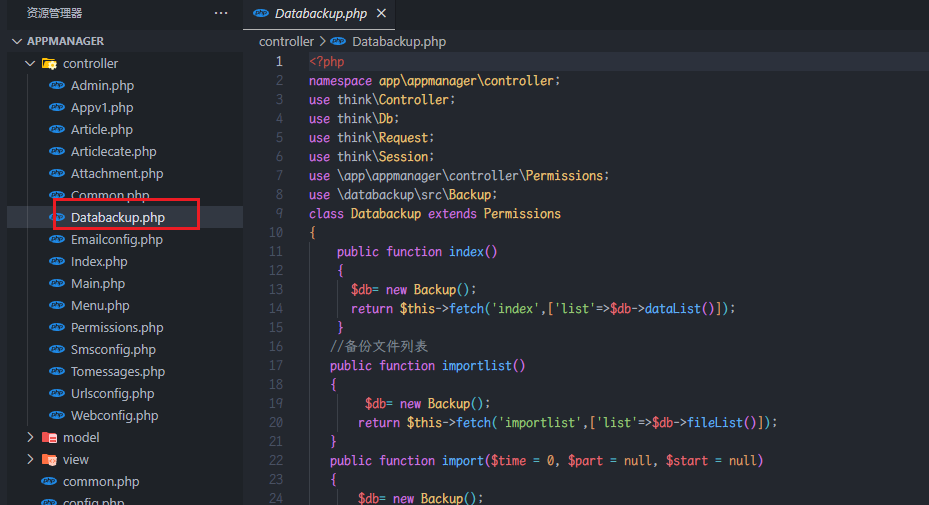Click PHP icon beside Webconfig.php

coord(57,415)
